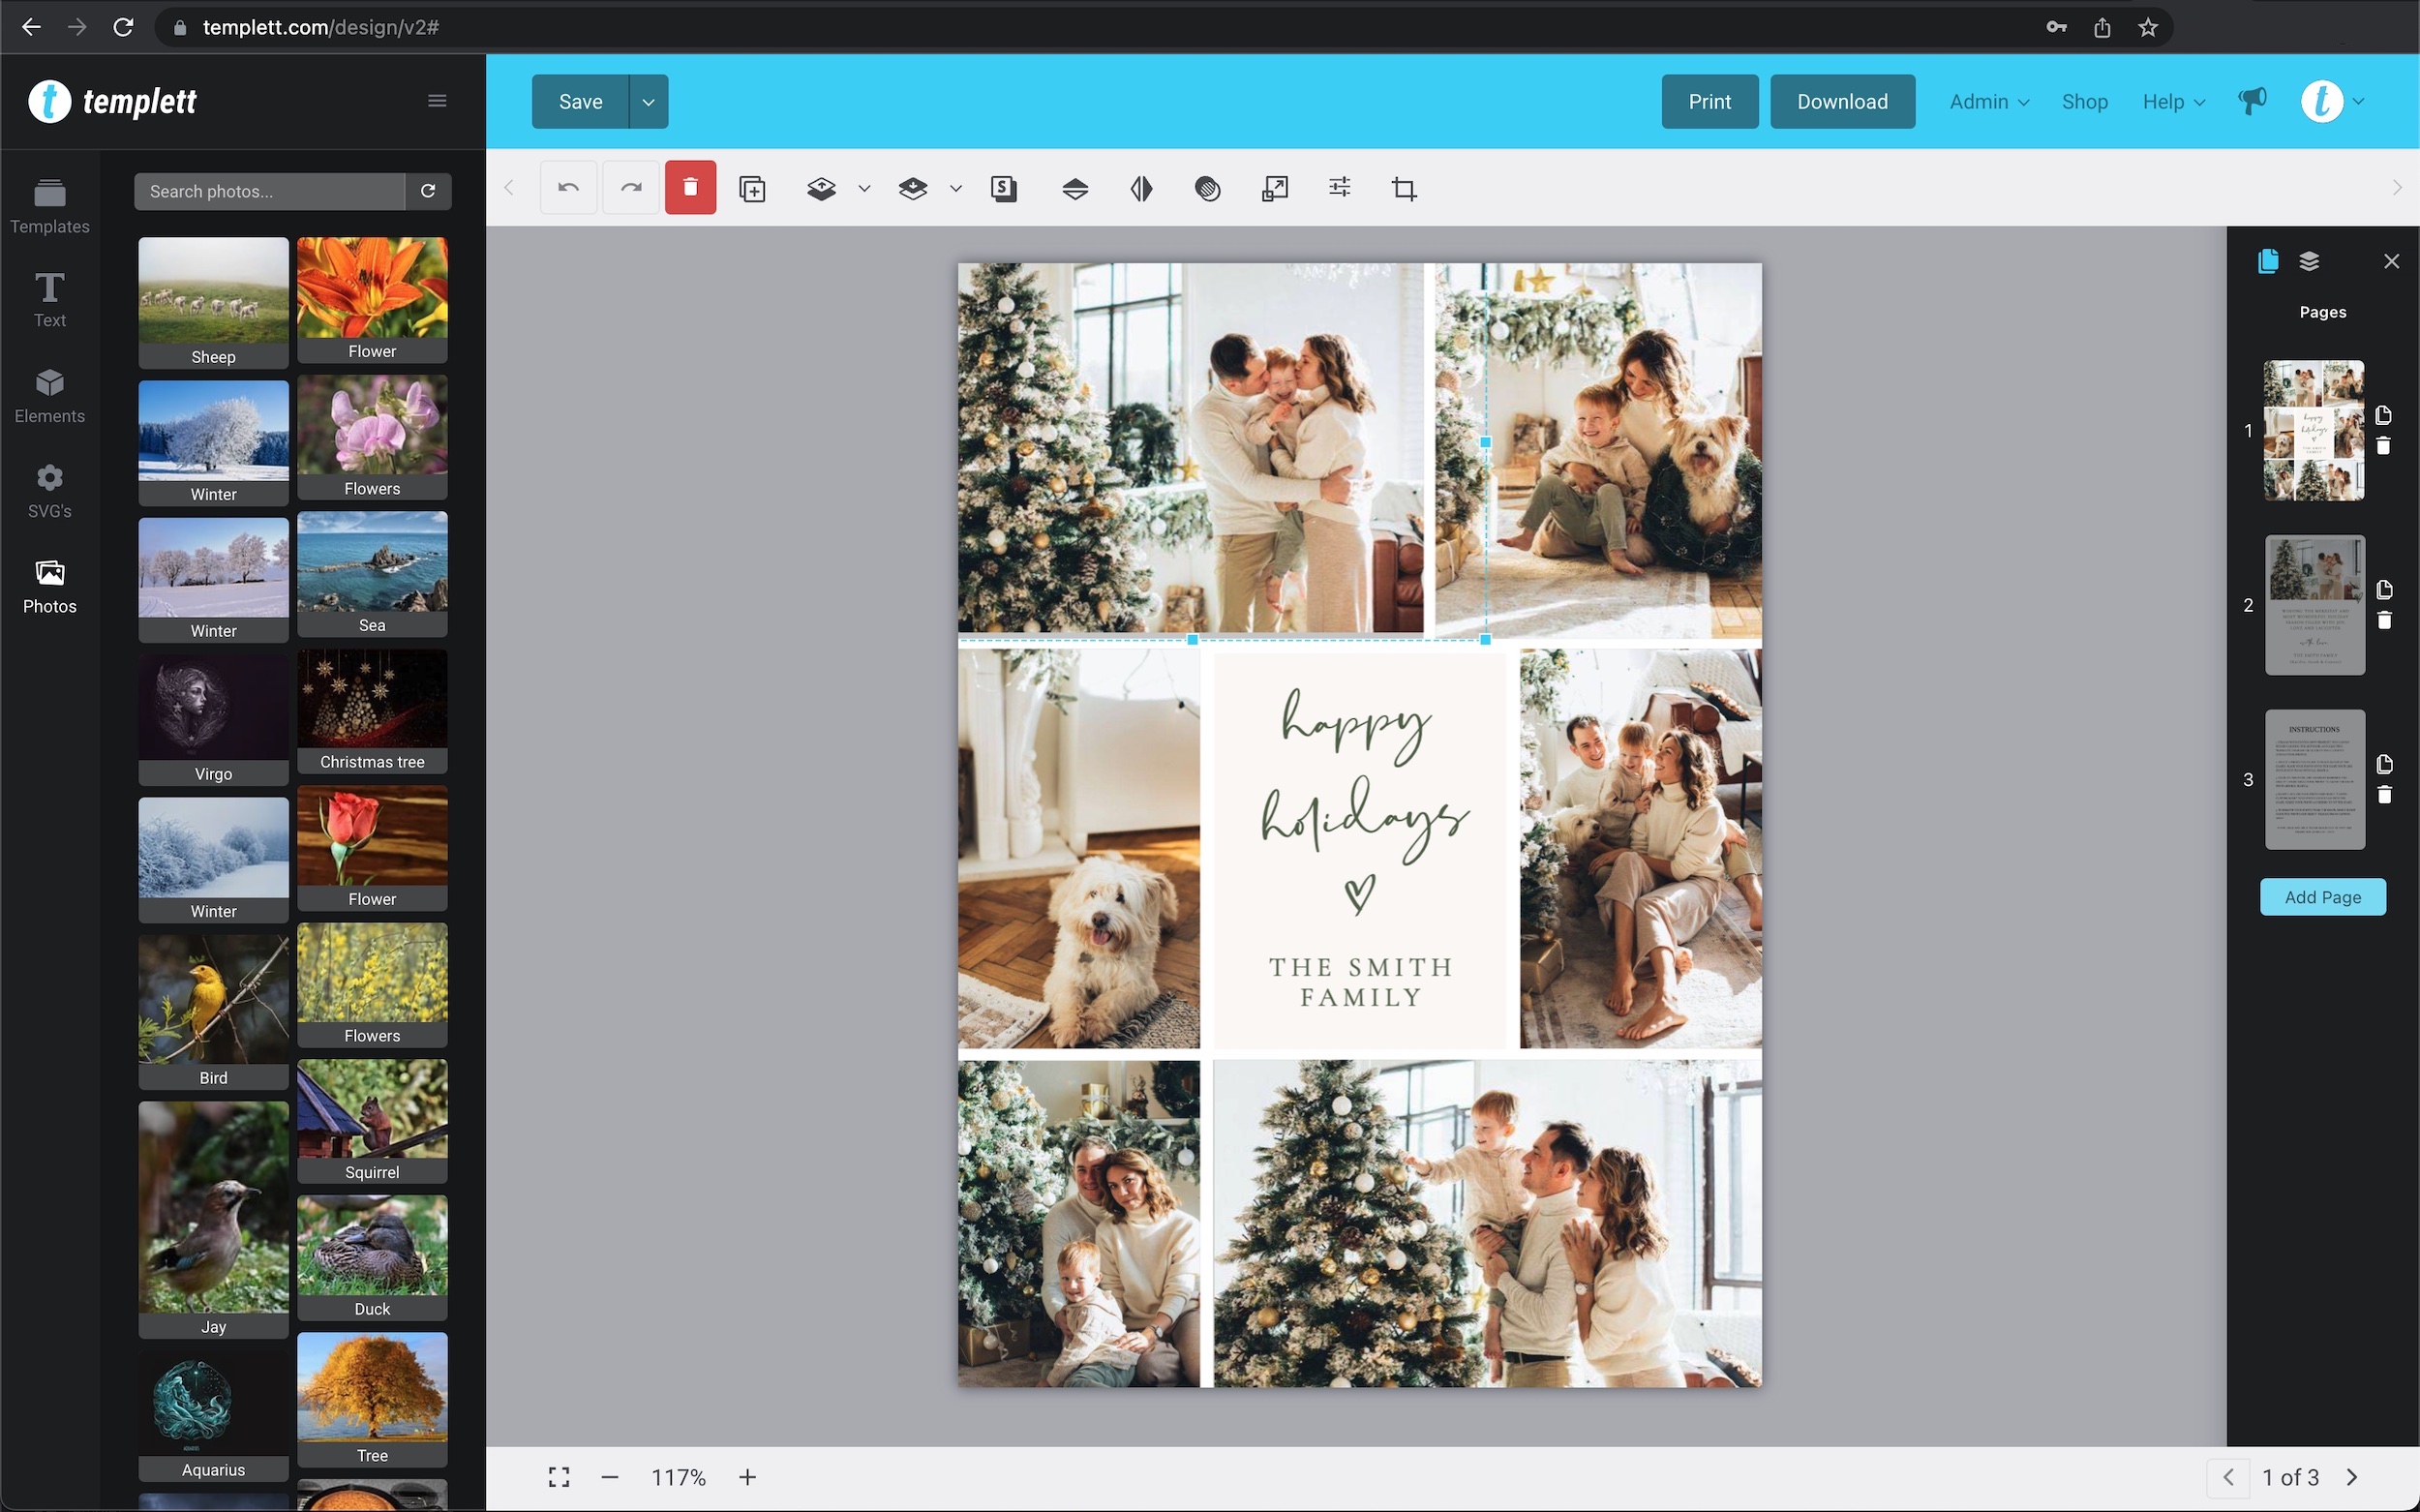Toggle the sidebar hamburger menu
This screenshot has height=1512, width=2420.
click(x=437, y=101)
